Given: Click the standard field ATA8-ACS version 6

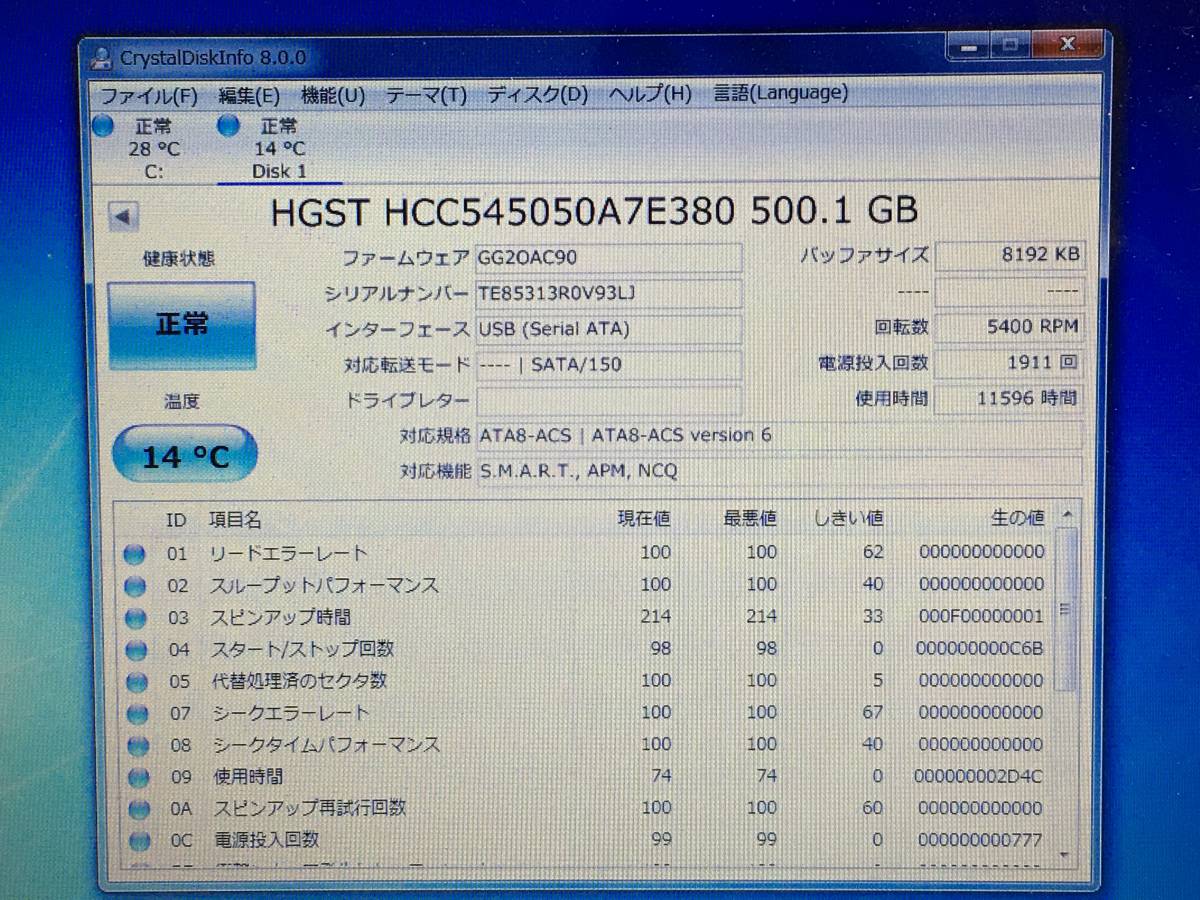Looking at the screenshot, I should pyautogui.click(x=780, y=436).
